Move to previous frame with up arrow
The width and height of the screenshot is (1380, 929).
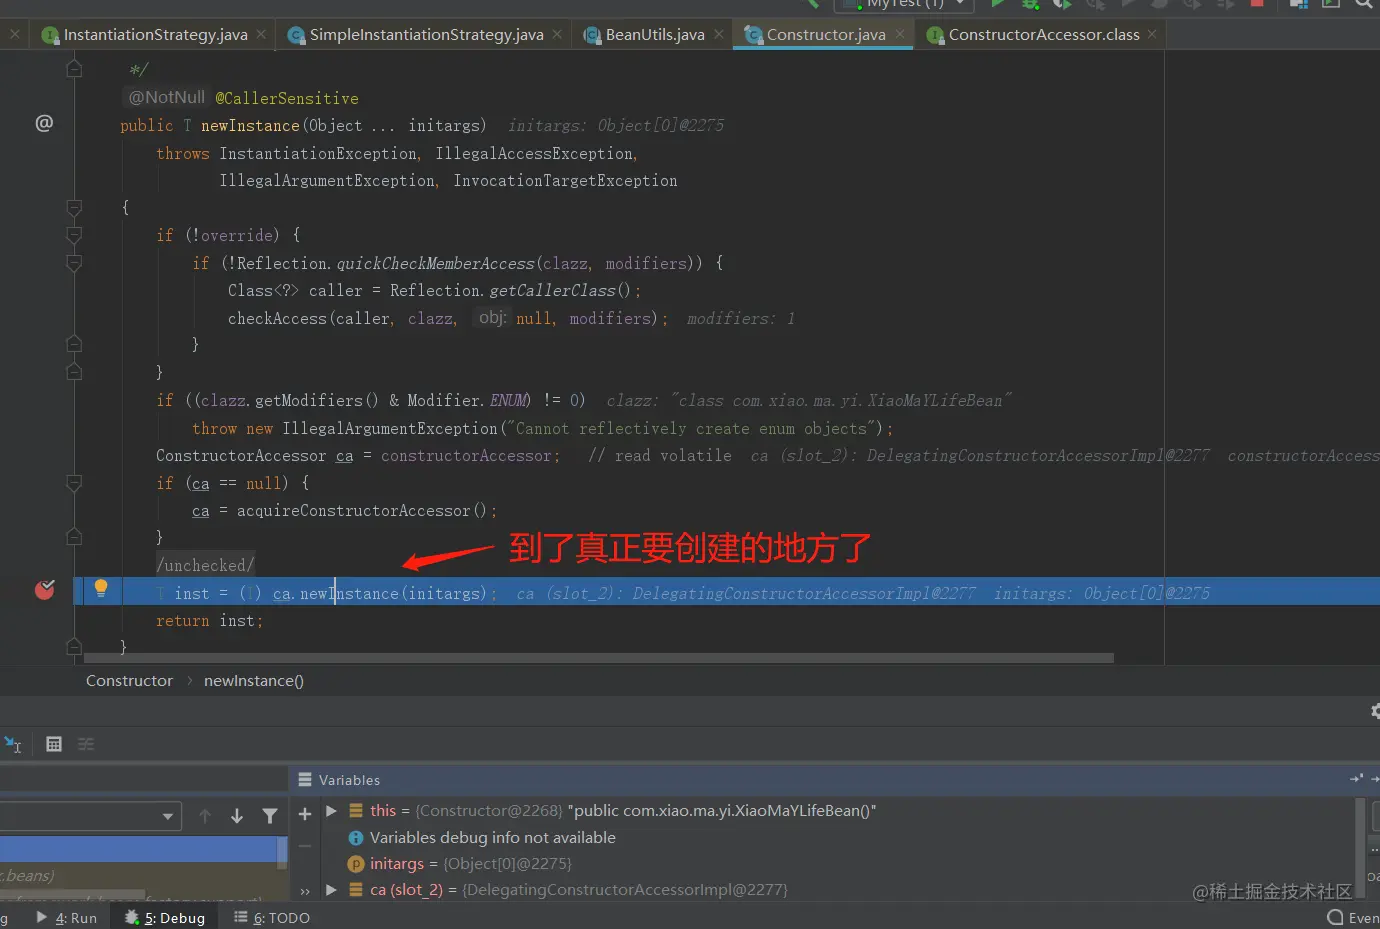pyautogui.click(x=205, y=816)
